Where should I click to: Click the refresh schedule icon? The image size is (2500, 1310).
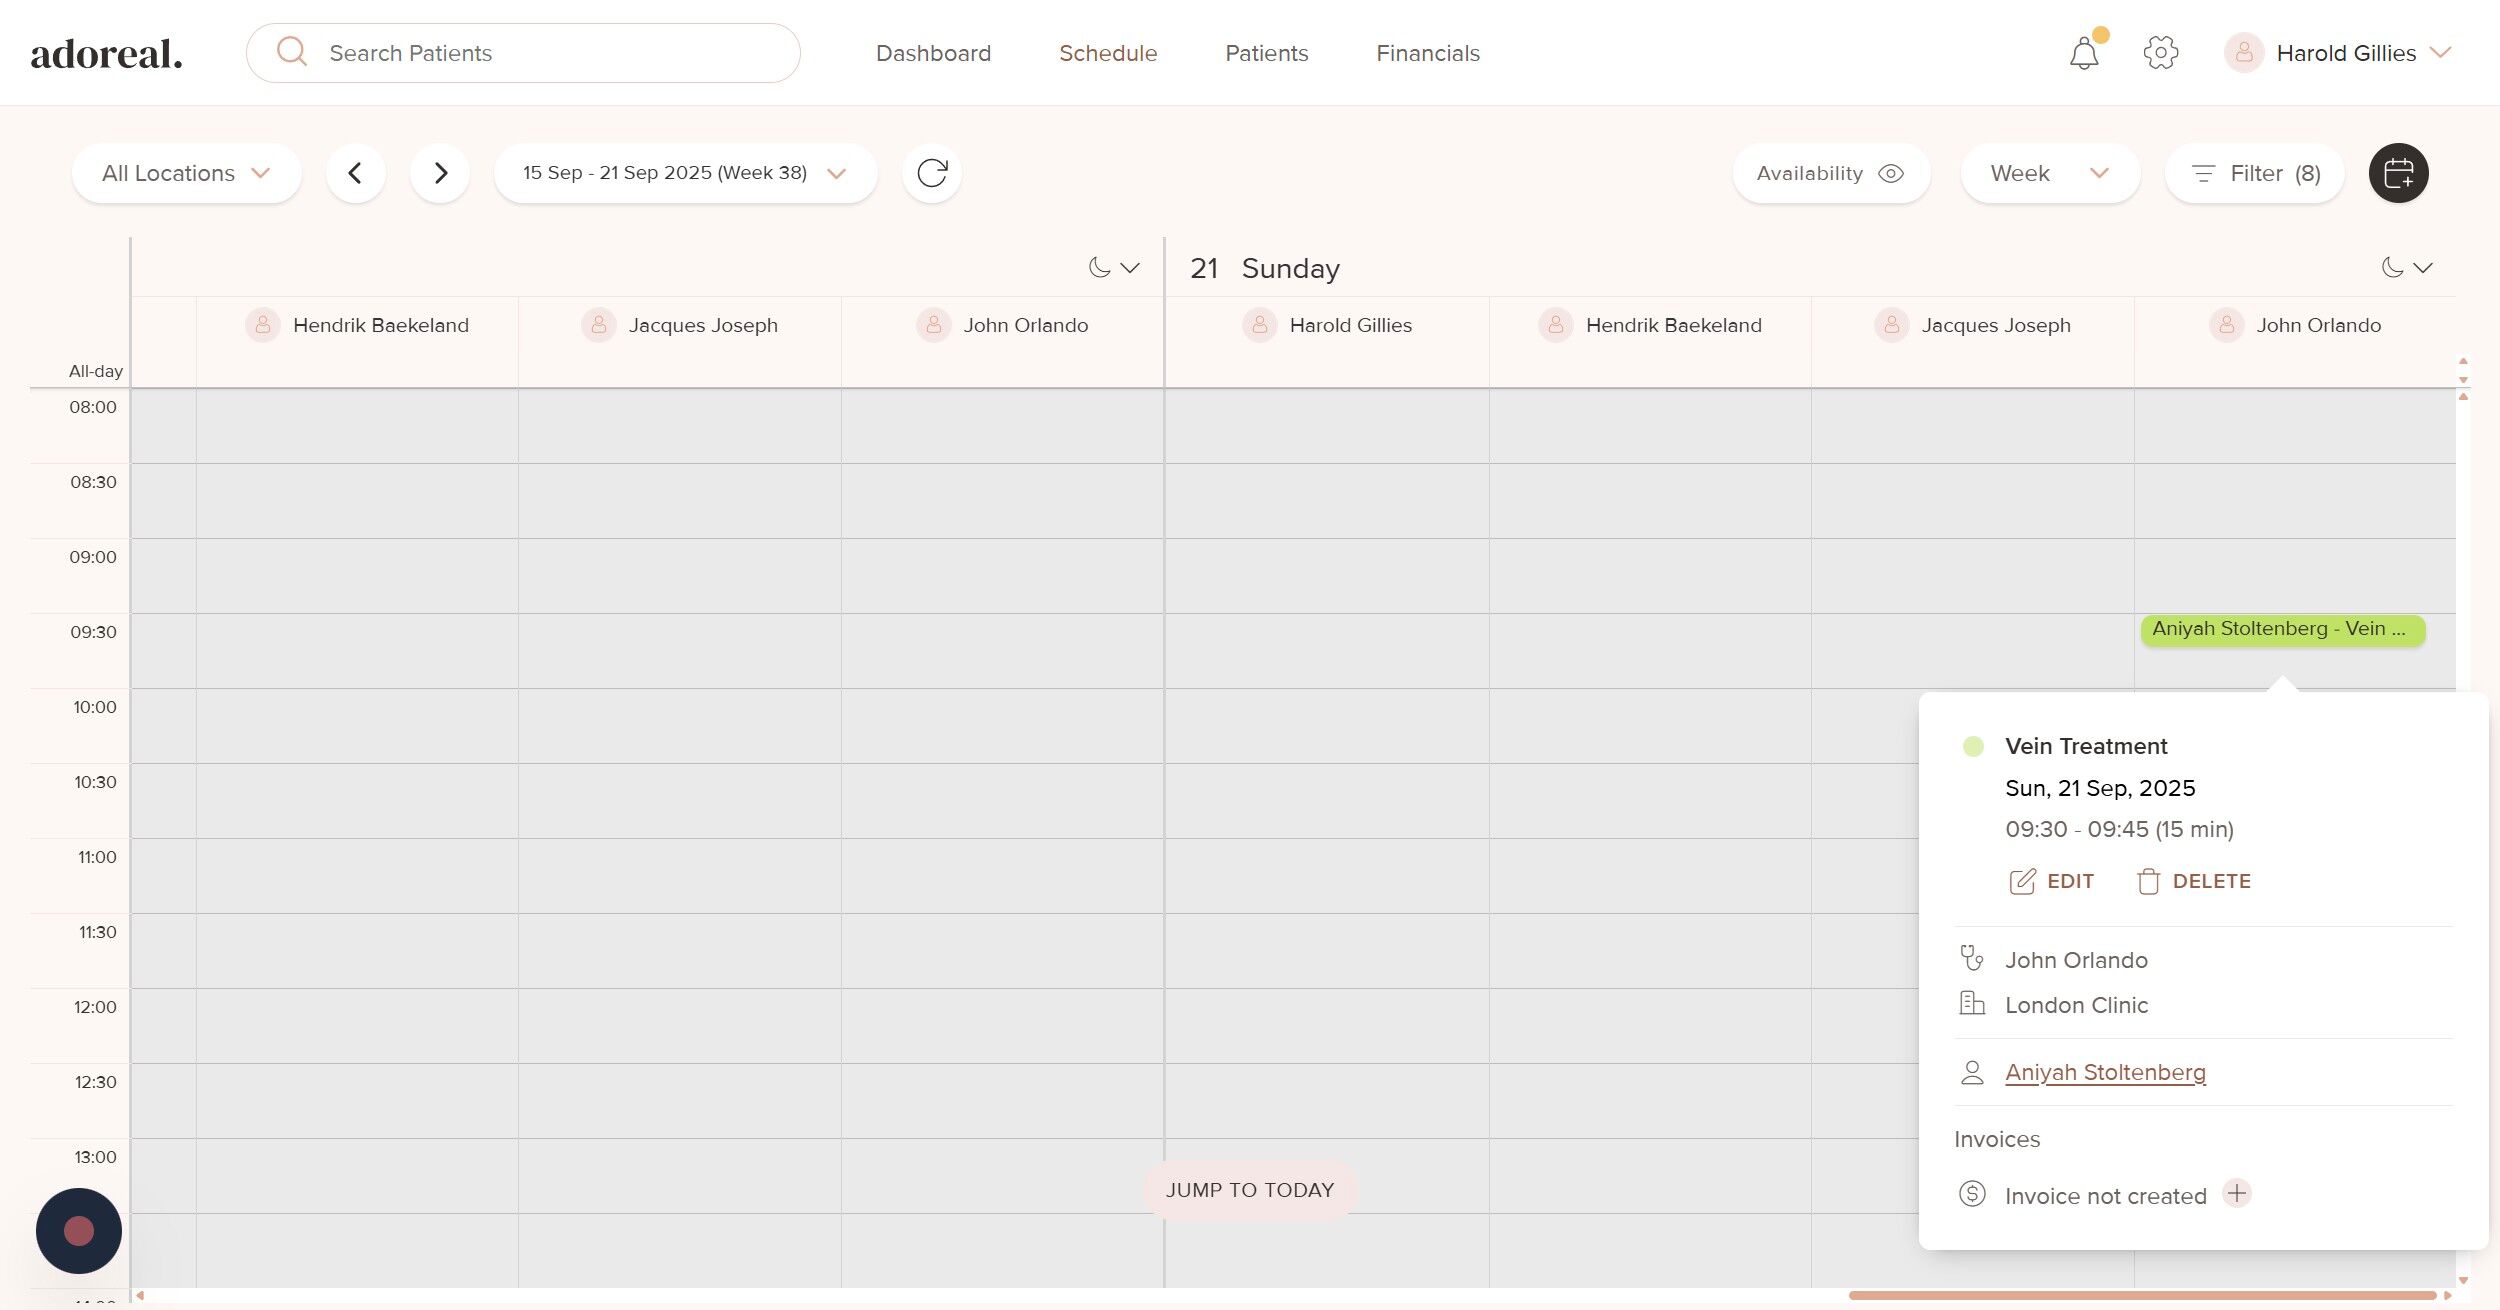click(x=931, y=173)
